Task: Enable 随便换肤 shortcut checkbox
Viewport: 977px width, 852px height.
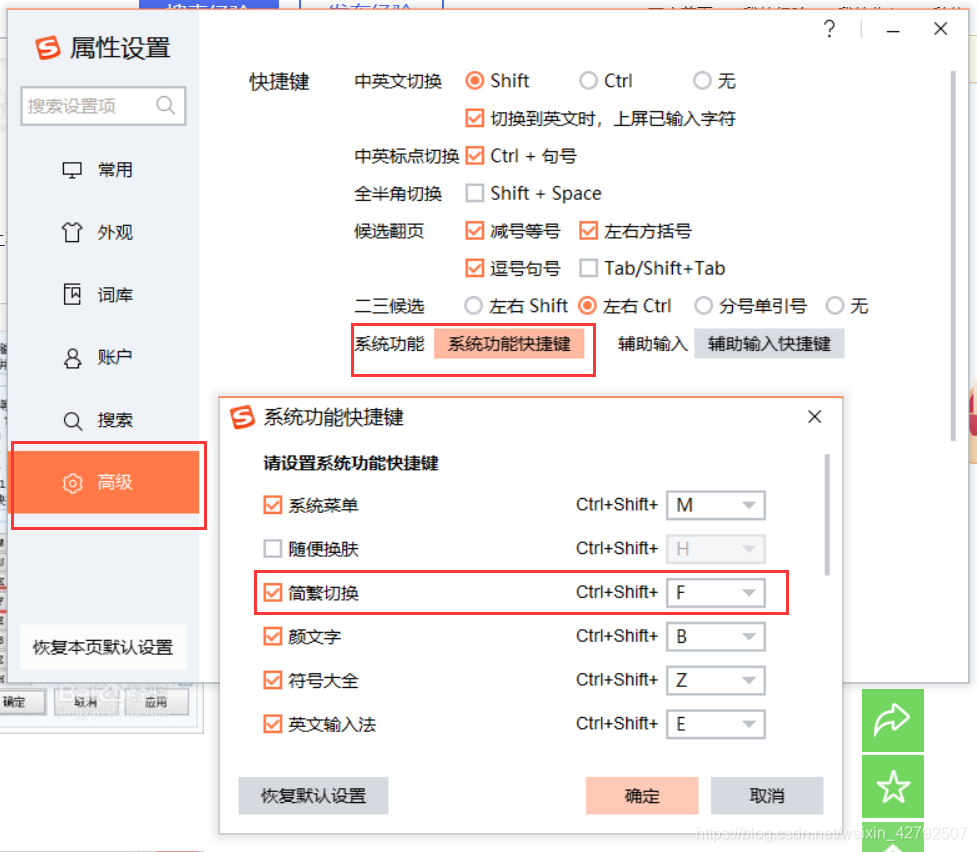Action: point(272,548)
